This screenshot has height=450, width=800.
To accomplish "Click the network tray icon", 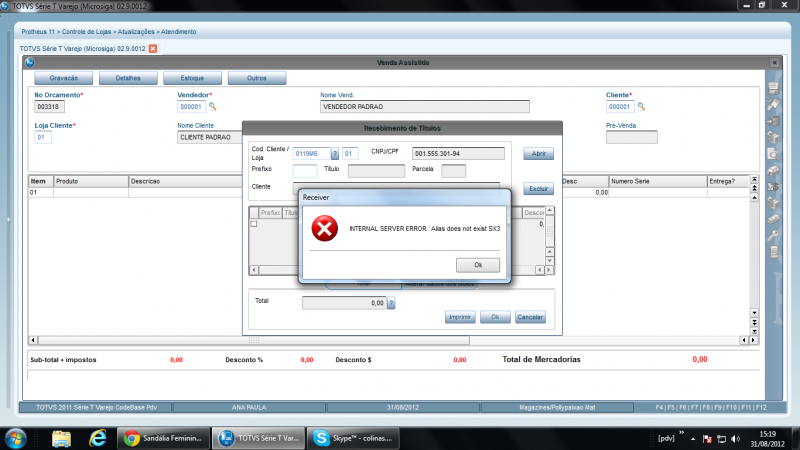I will (721, 439).
